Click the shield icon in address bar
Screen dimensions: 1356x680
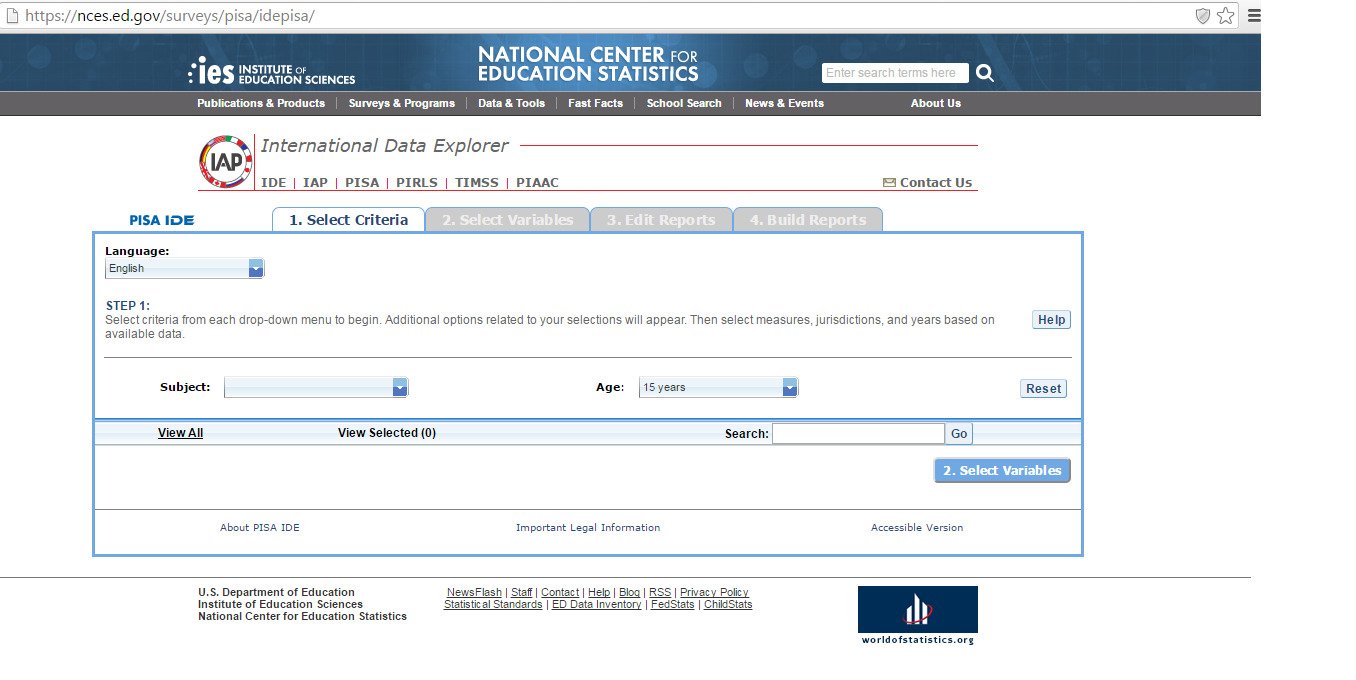[x=1203, y=16]
